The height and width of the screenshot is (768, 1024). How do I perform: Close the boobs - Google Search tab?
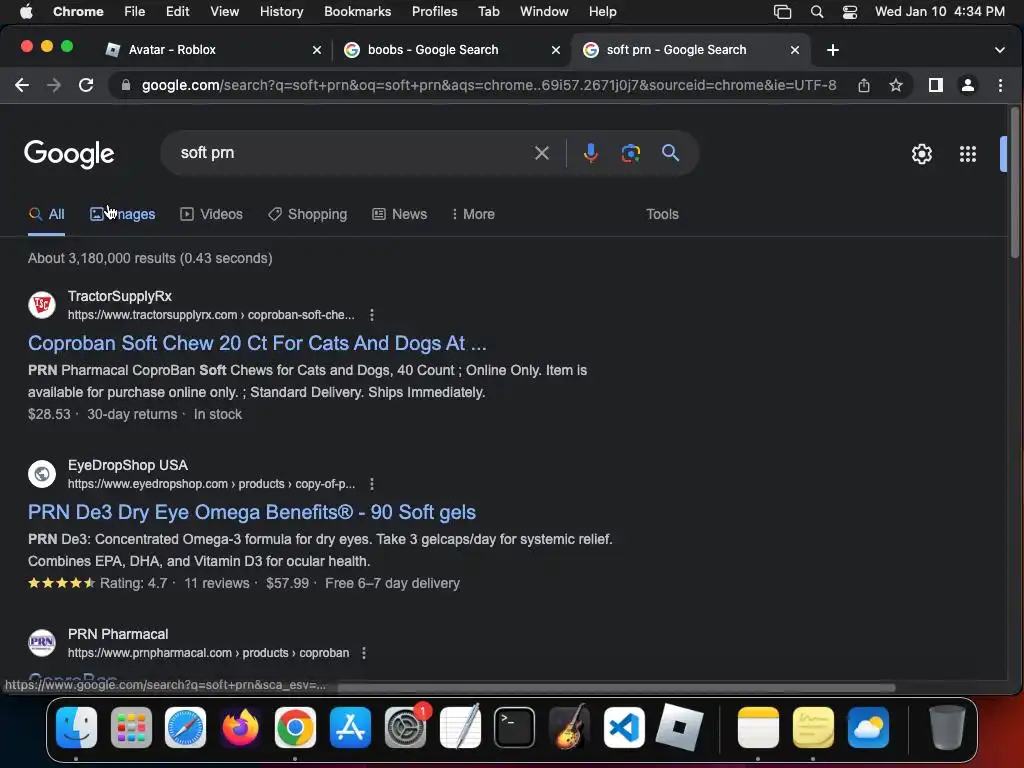pos(556,50)
